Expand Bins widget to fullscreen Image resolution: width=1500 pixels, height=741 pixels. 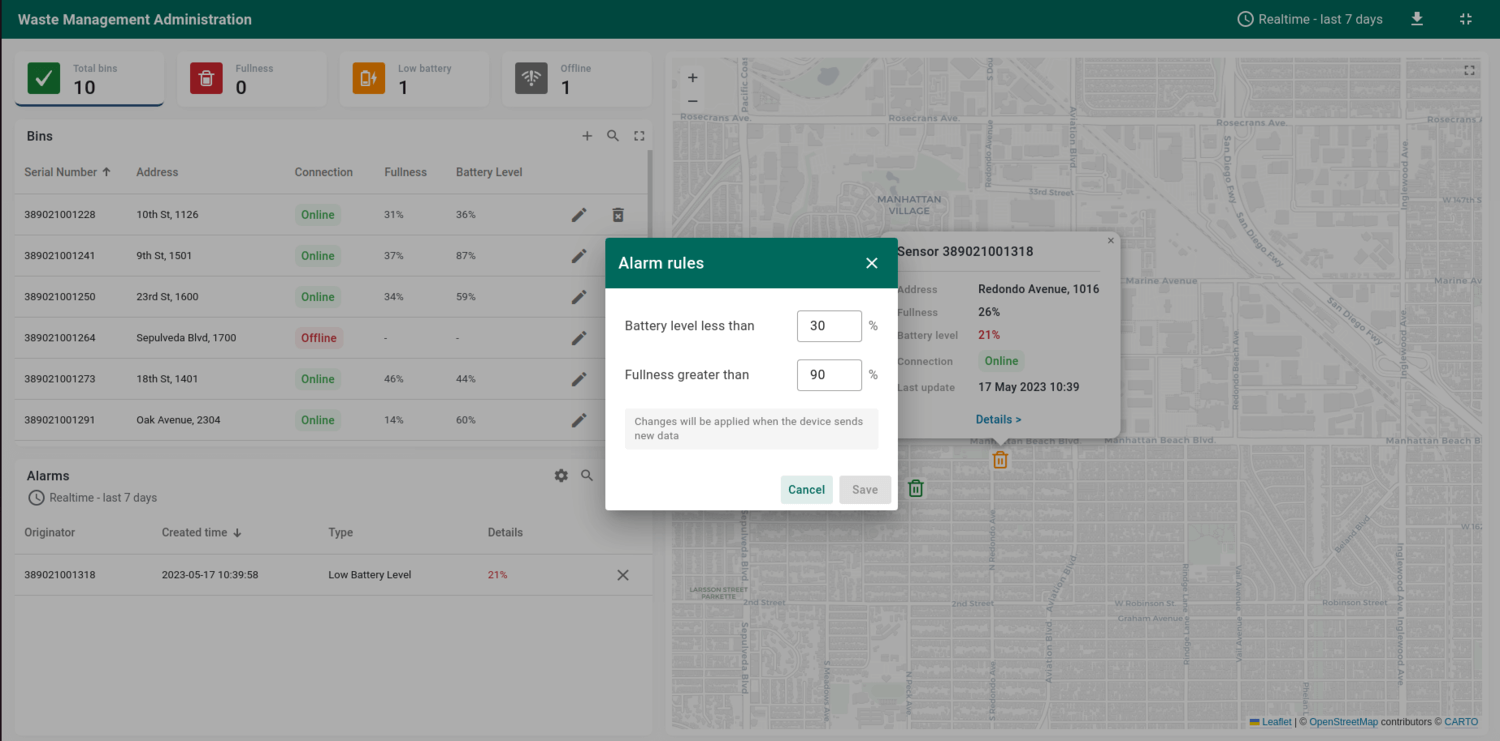point(639,136)
